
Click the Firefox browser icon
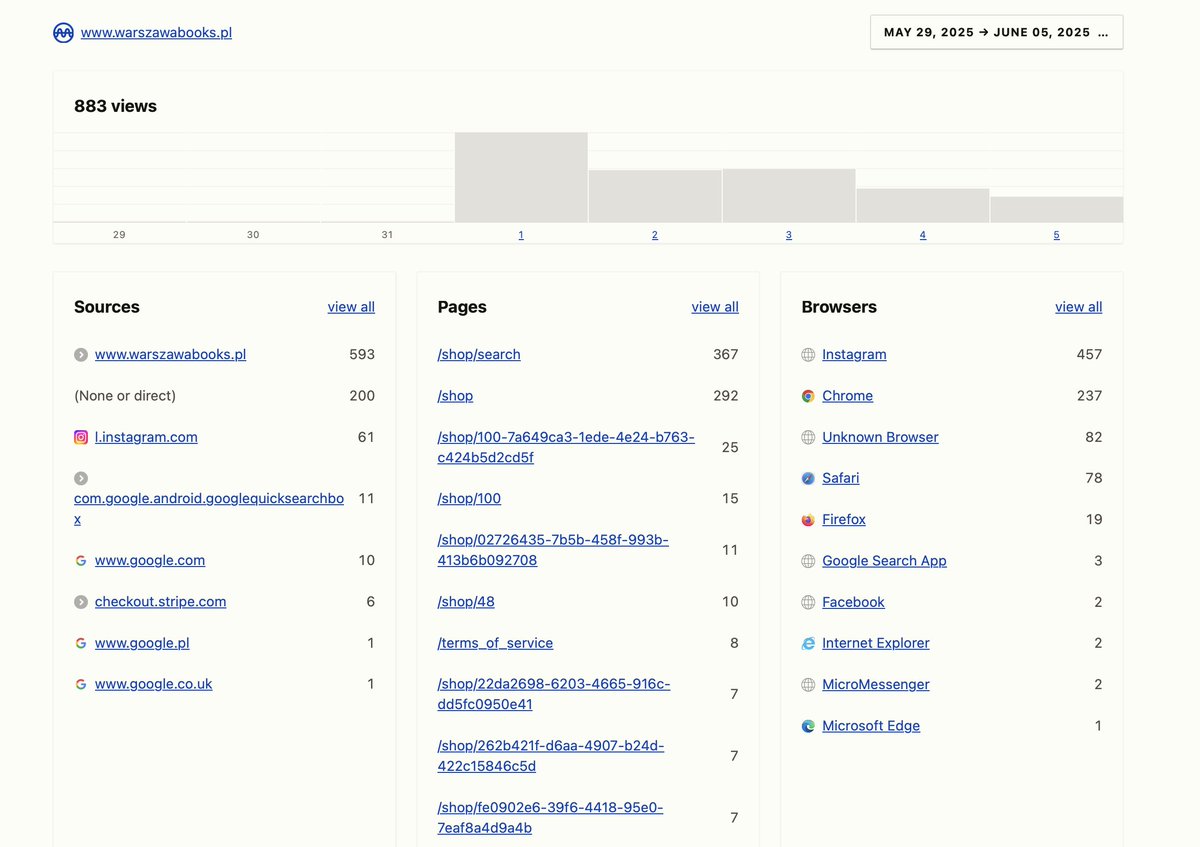pyautogui.click(x=807, y=519)
